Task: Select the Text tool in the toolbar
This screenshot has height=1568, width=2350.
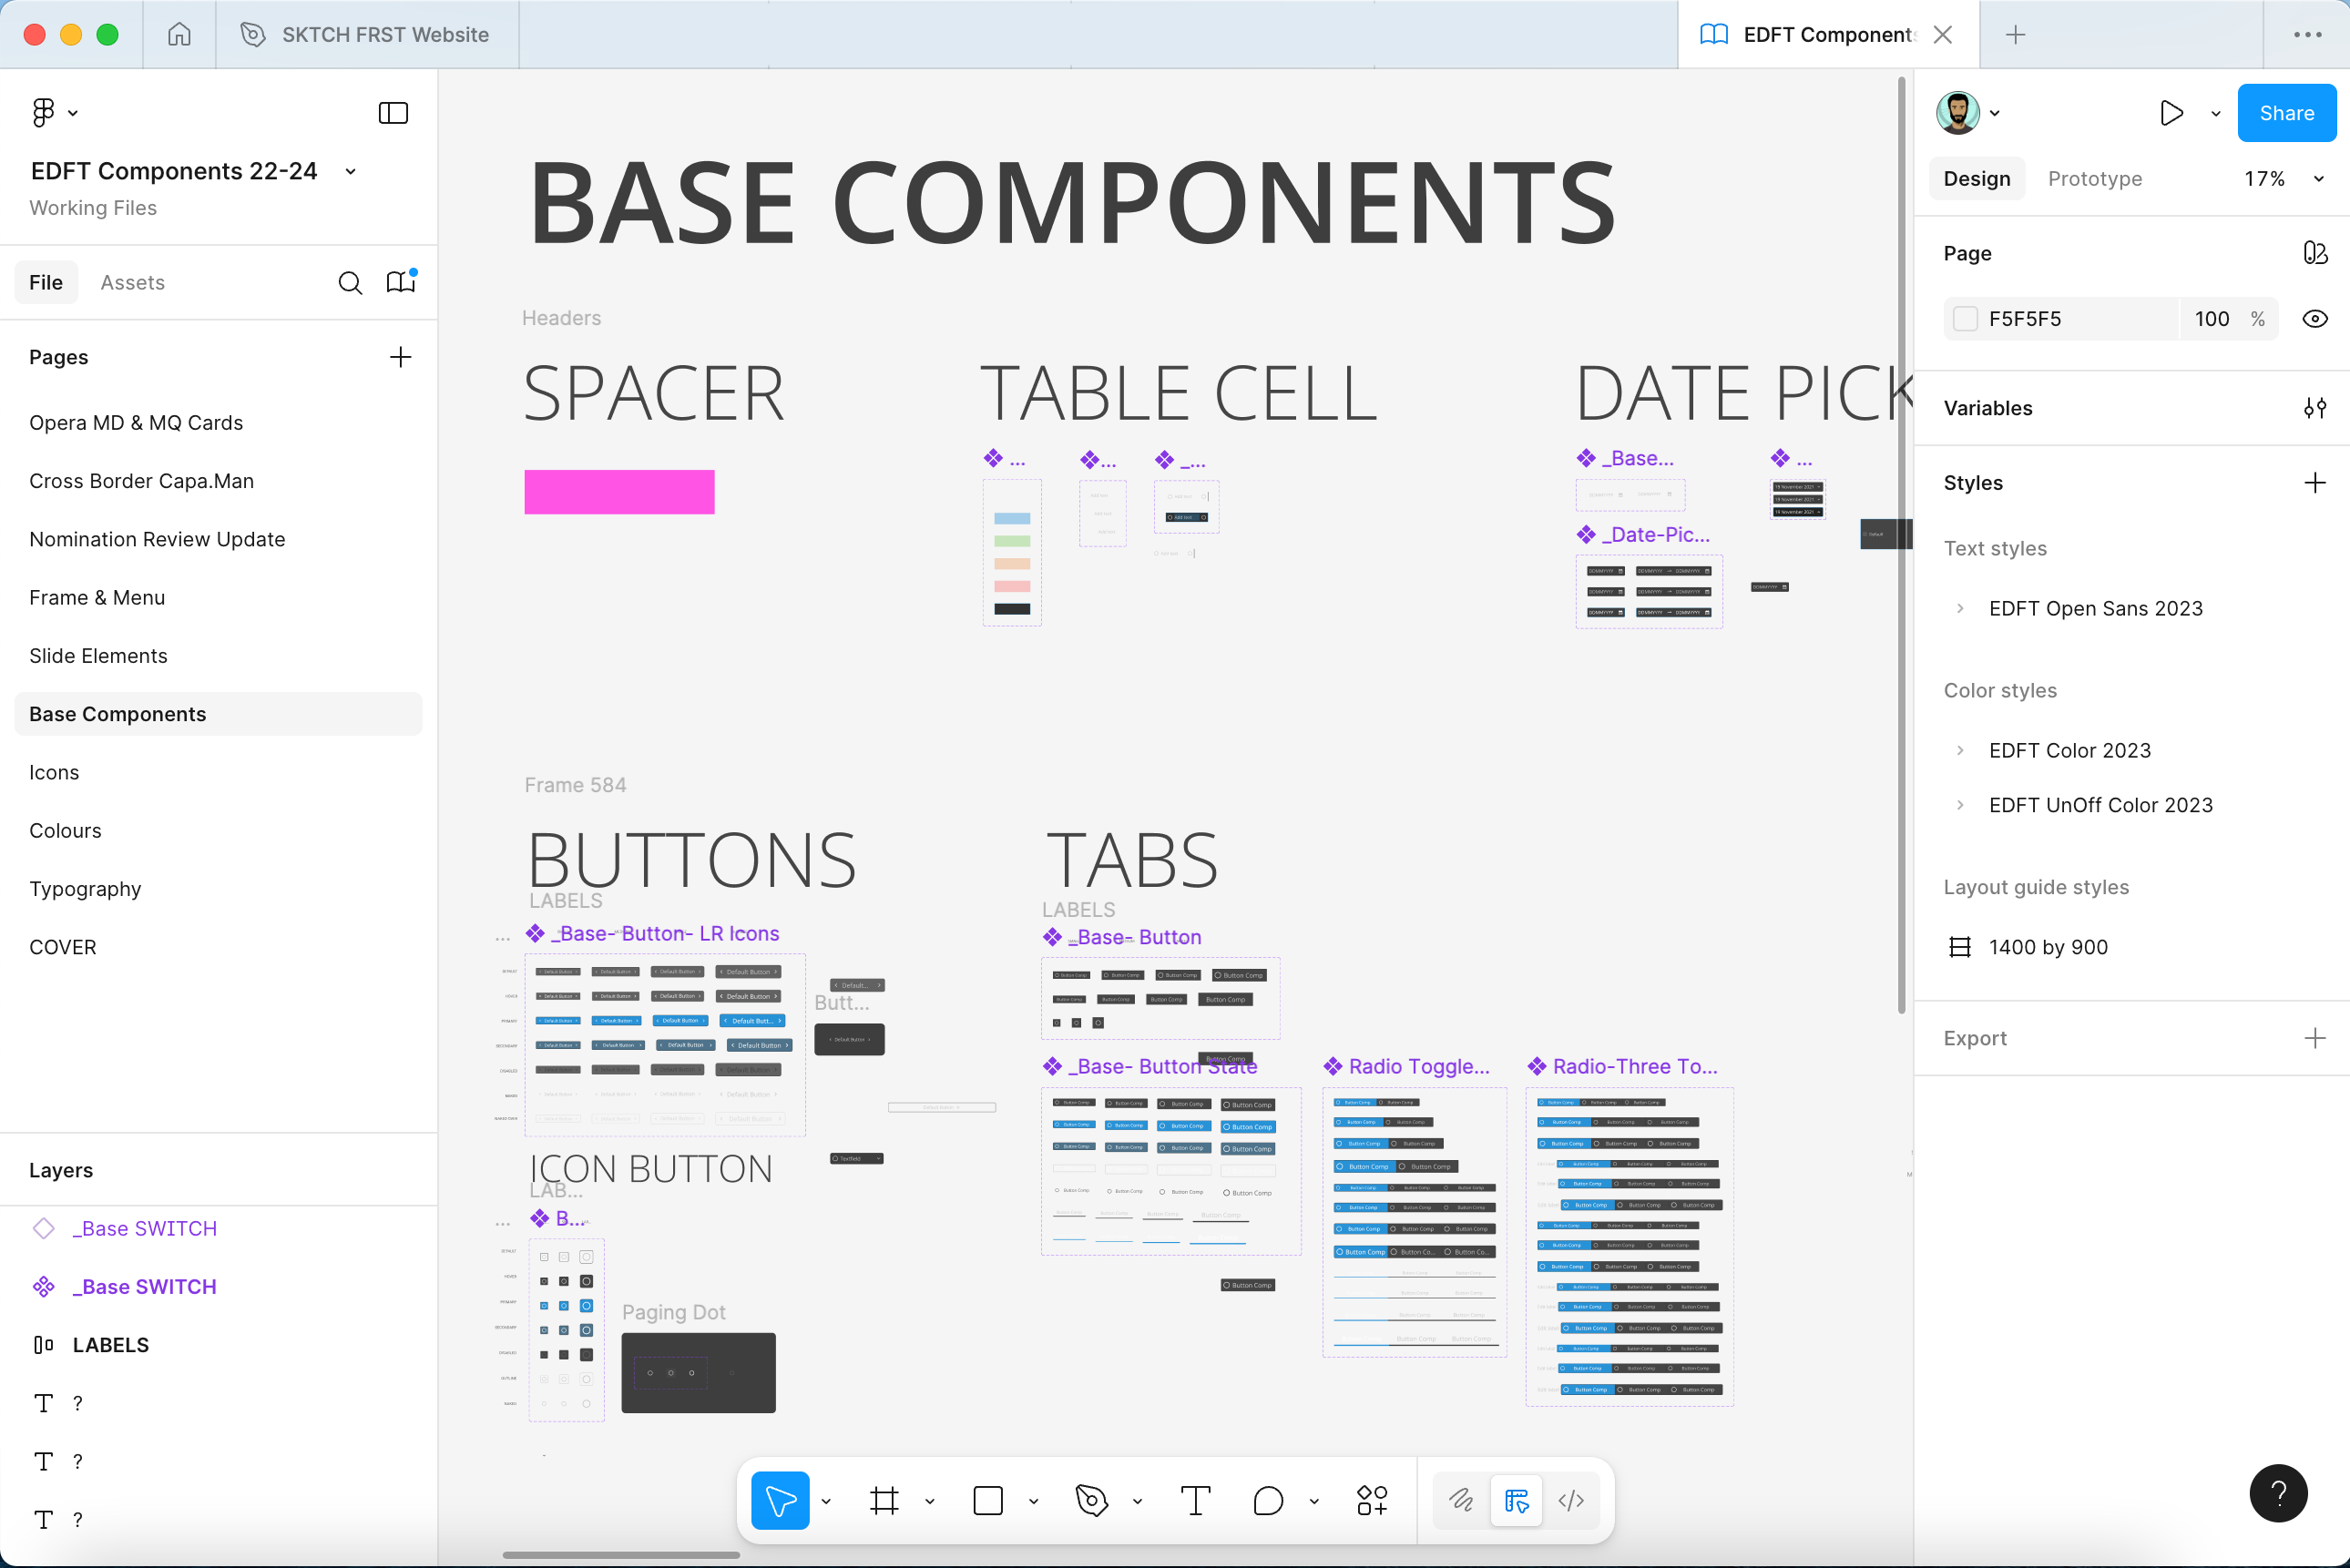Action: 1195,1500
